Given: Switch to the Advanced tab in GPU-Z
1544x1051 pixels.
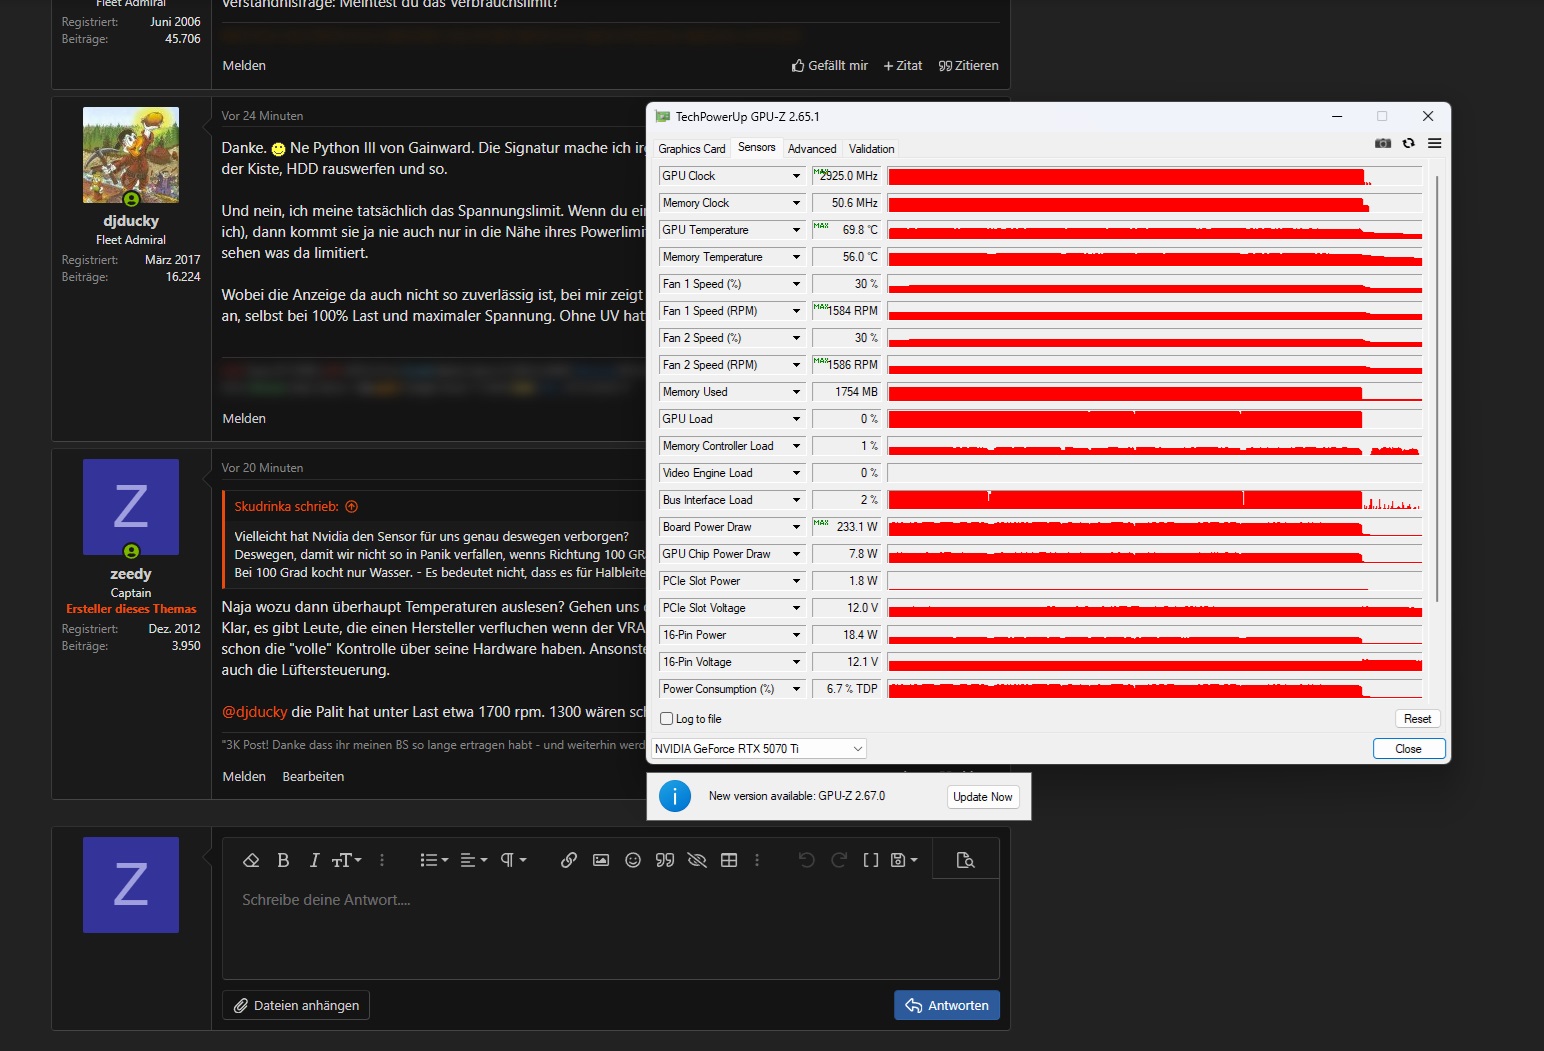Looking at the screenshot, I should (812, 149).
